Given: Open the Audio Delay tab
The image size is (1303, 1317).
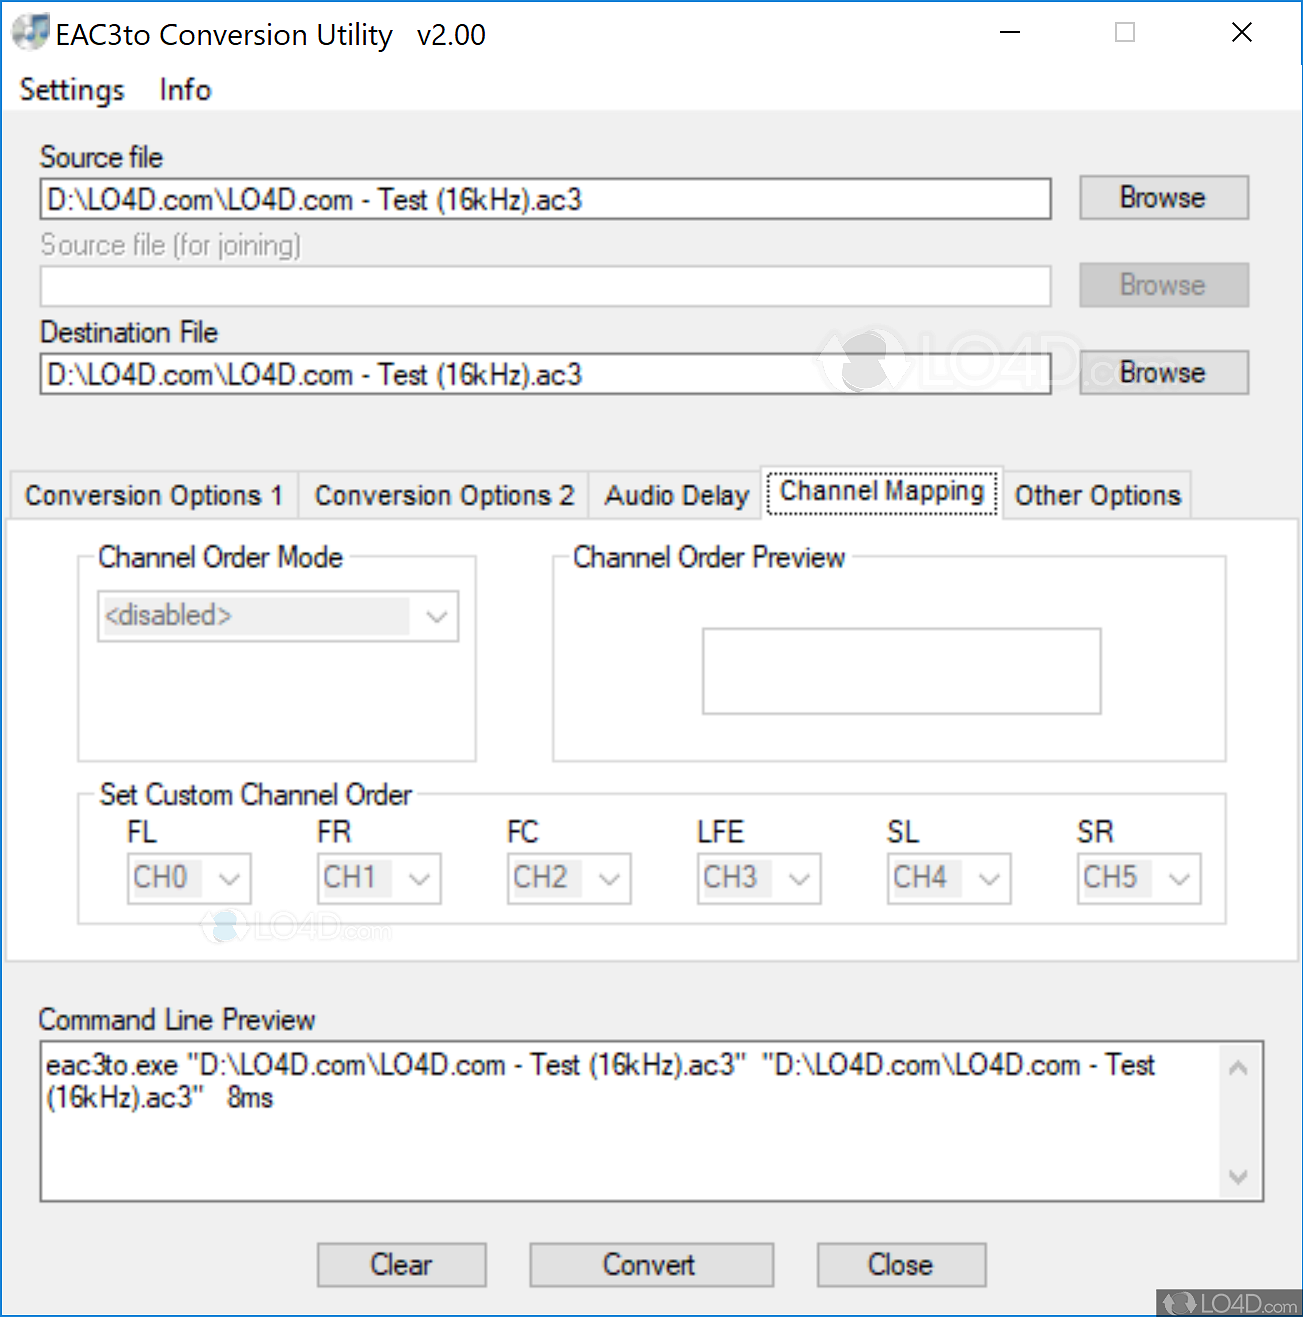Looking at the screenshot, I should pyautogui.click(x=676, y=495).
